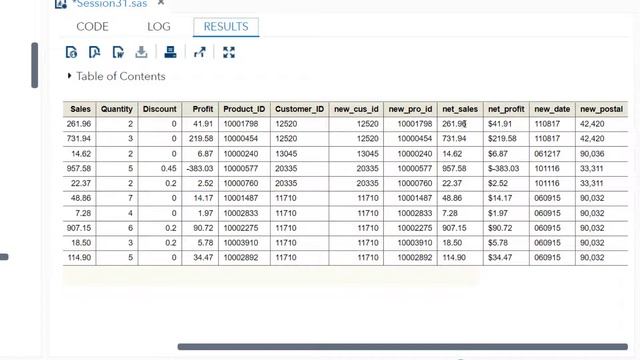640x360 pixels.
Task: Click the Product_ID column header
Action: point(244,109)
